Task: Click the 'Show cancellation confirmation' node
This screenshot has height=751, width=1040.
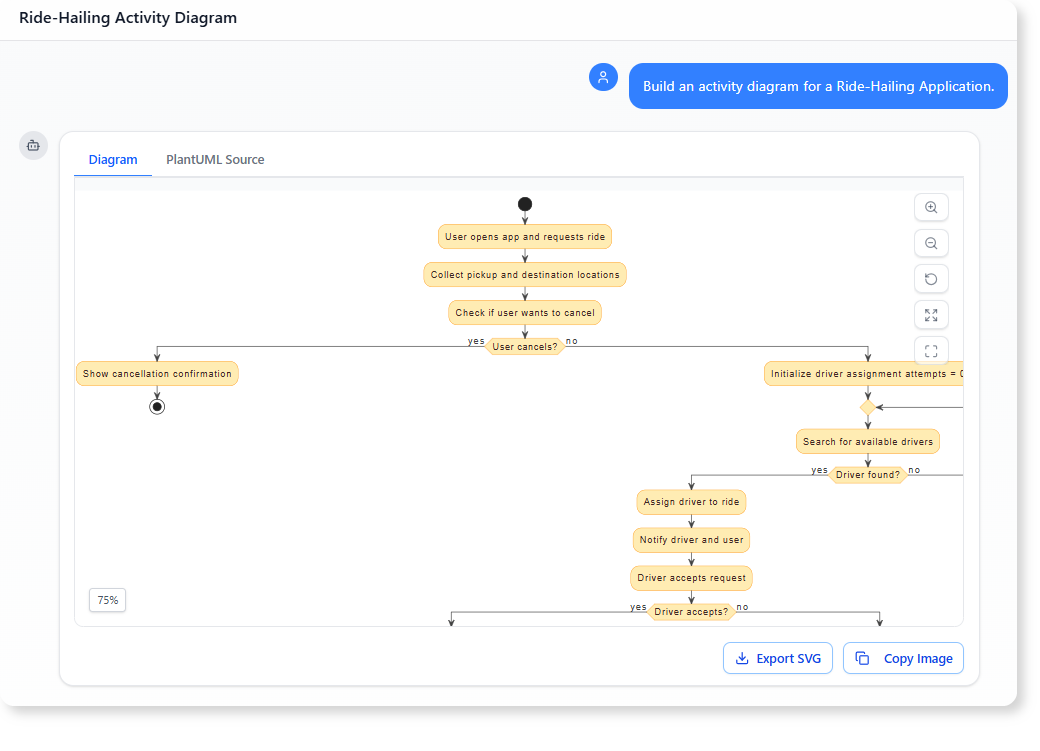Action: point(157,373)
